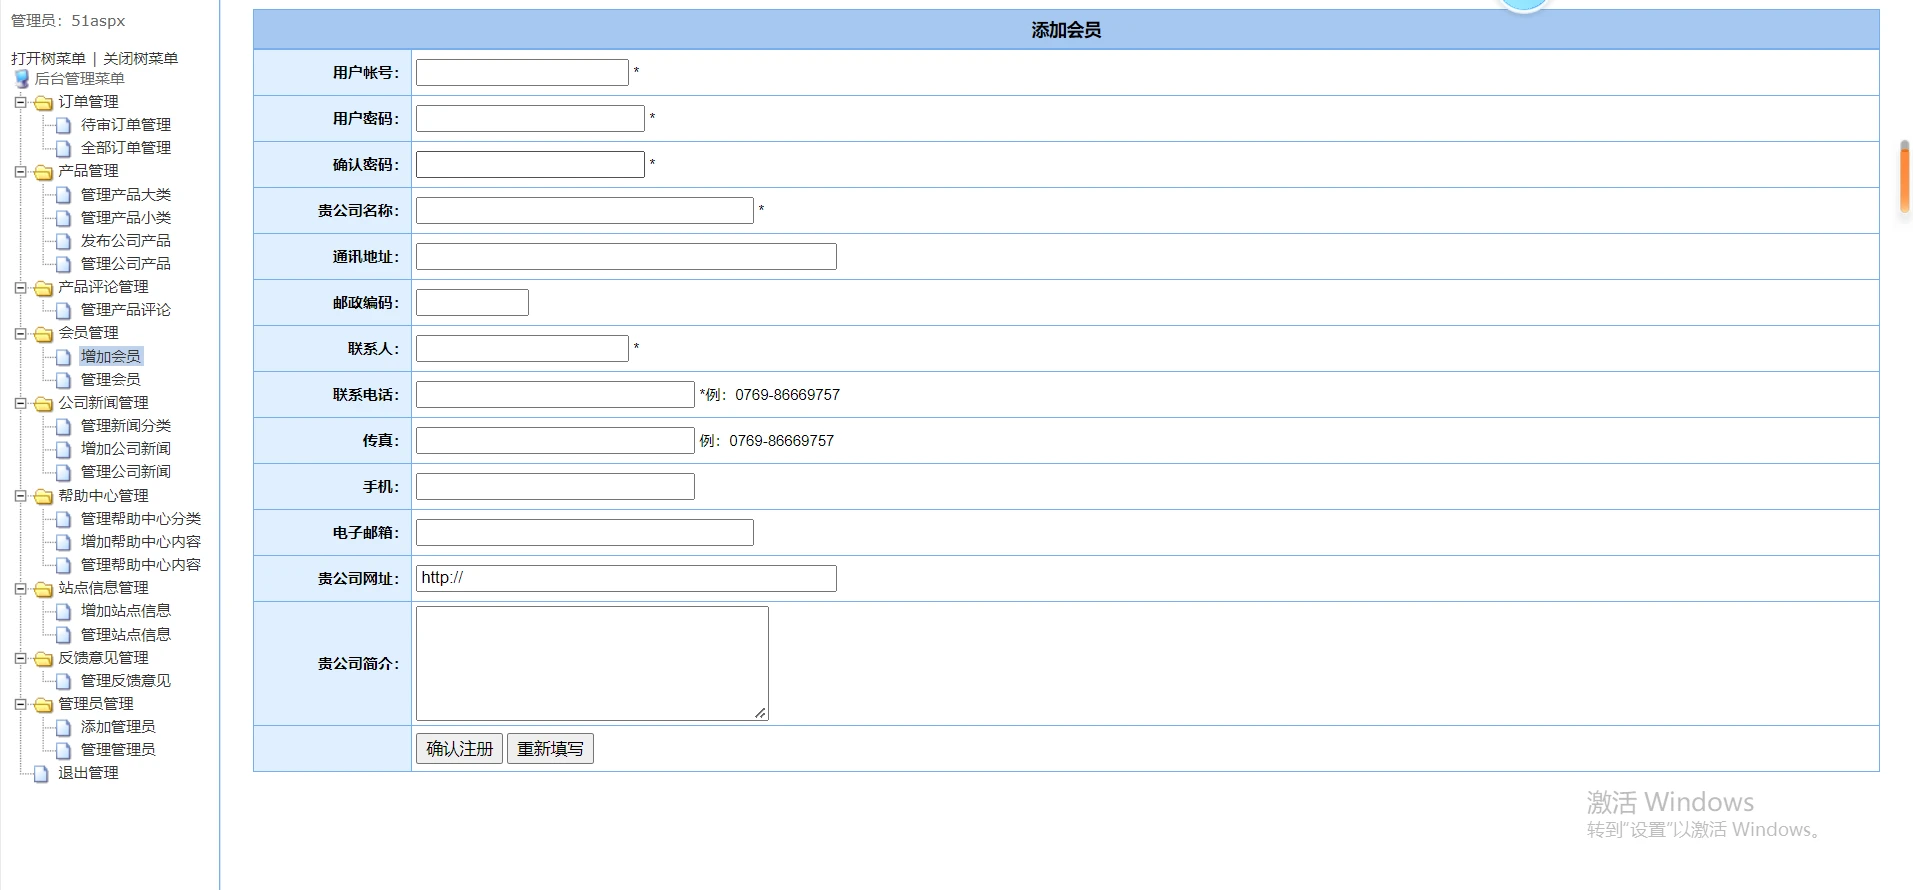
Task: Click the 后台管理菜单 root icon
Action: [x=21, y=79]
